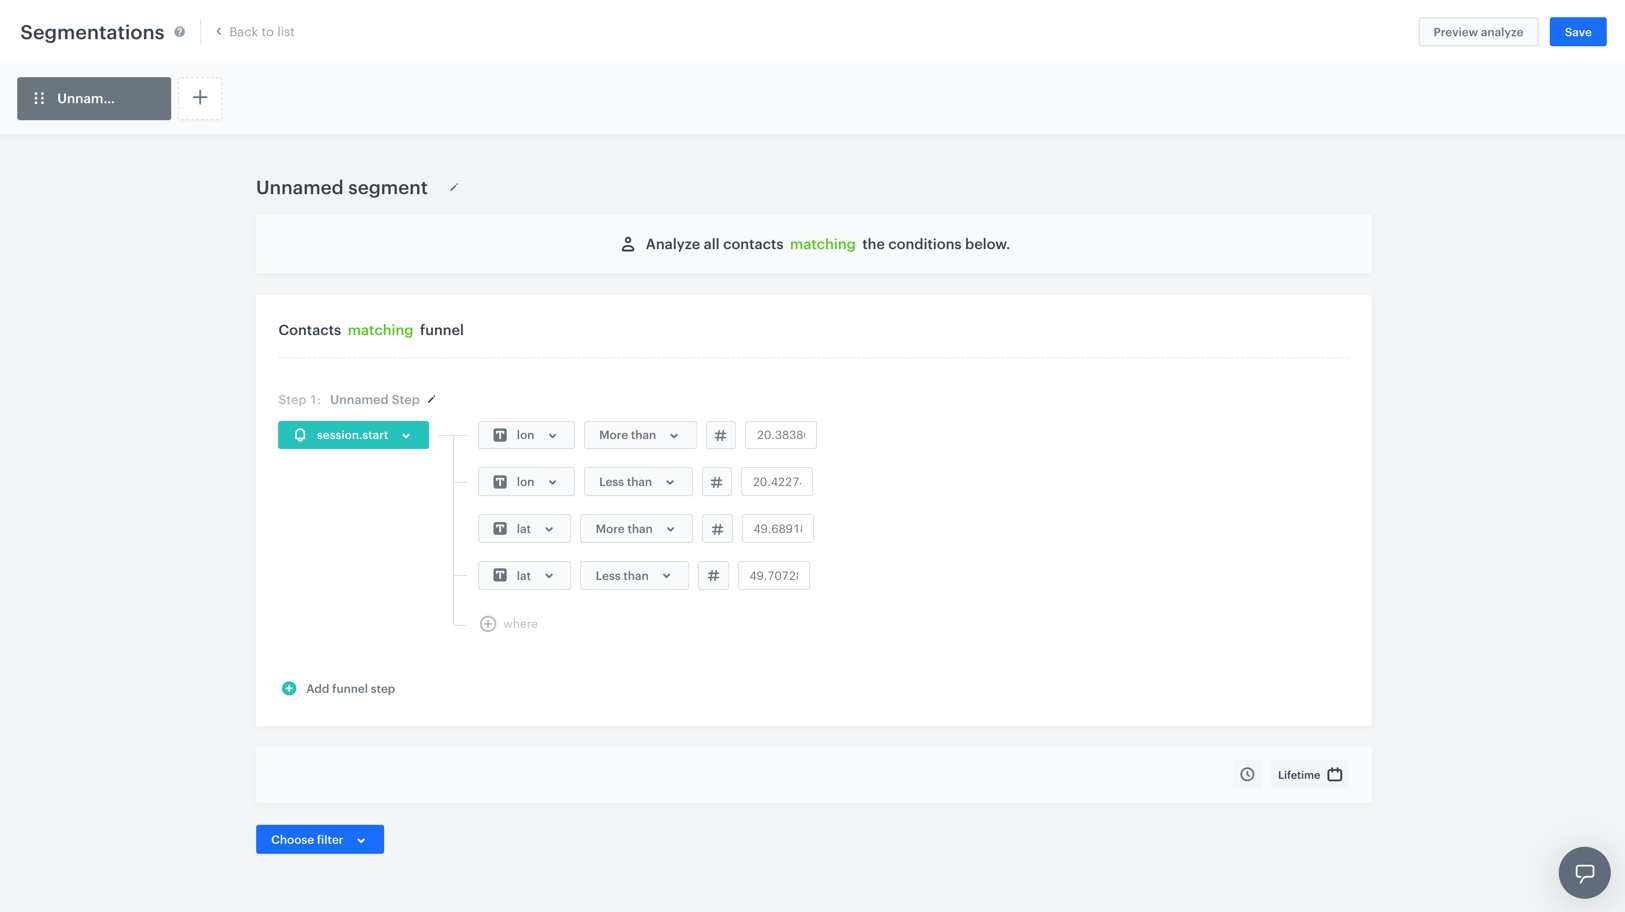This screenshot has height=912, width=1625.
Task: Go back to list
Action: click(255, 32)
